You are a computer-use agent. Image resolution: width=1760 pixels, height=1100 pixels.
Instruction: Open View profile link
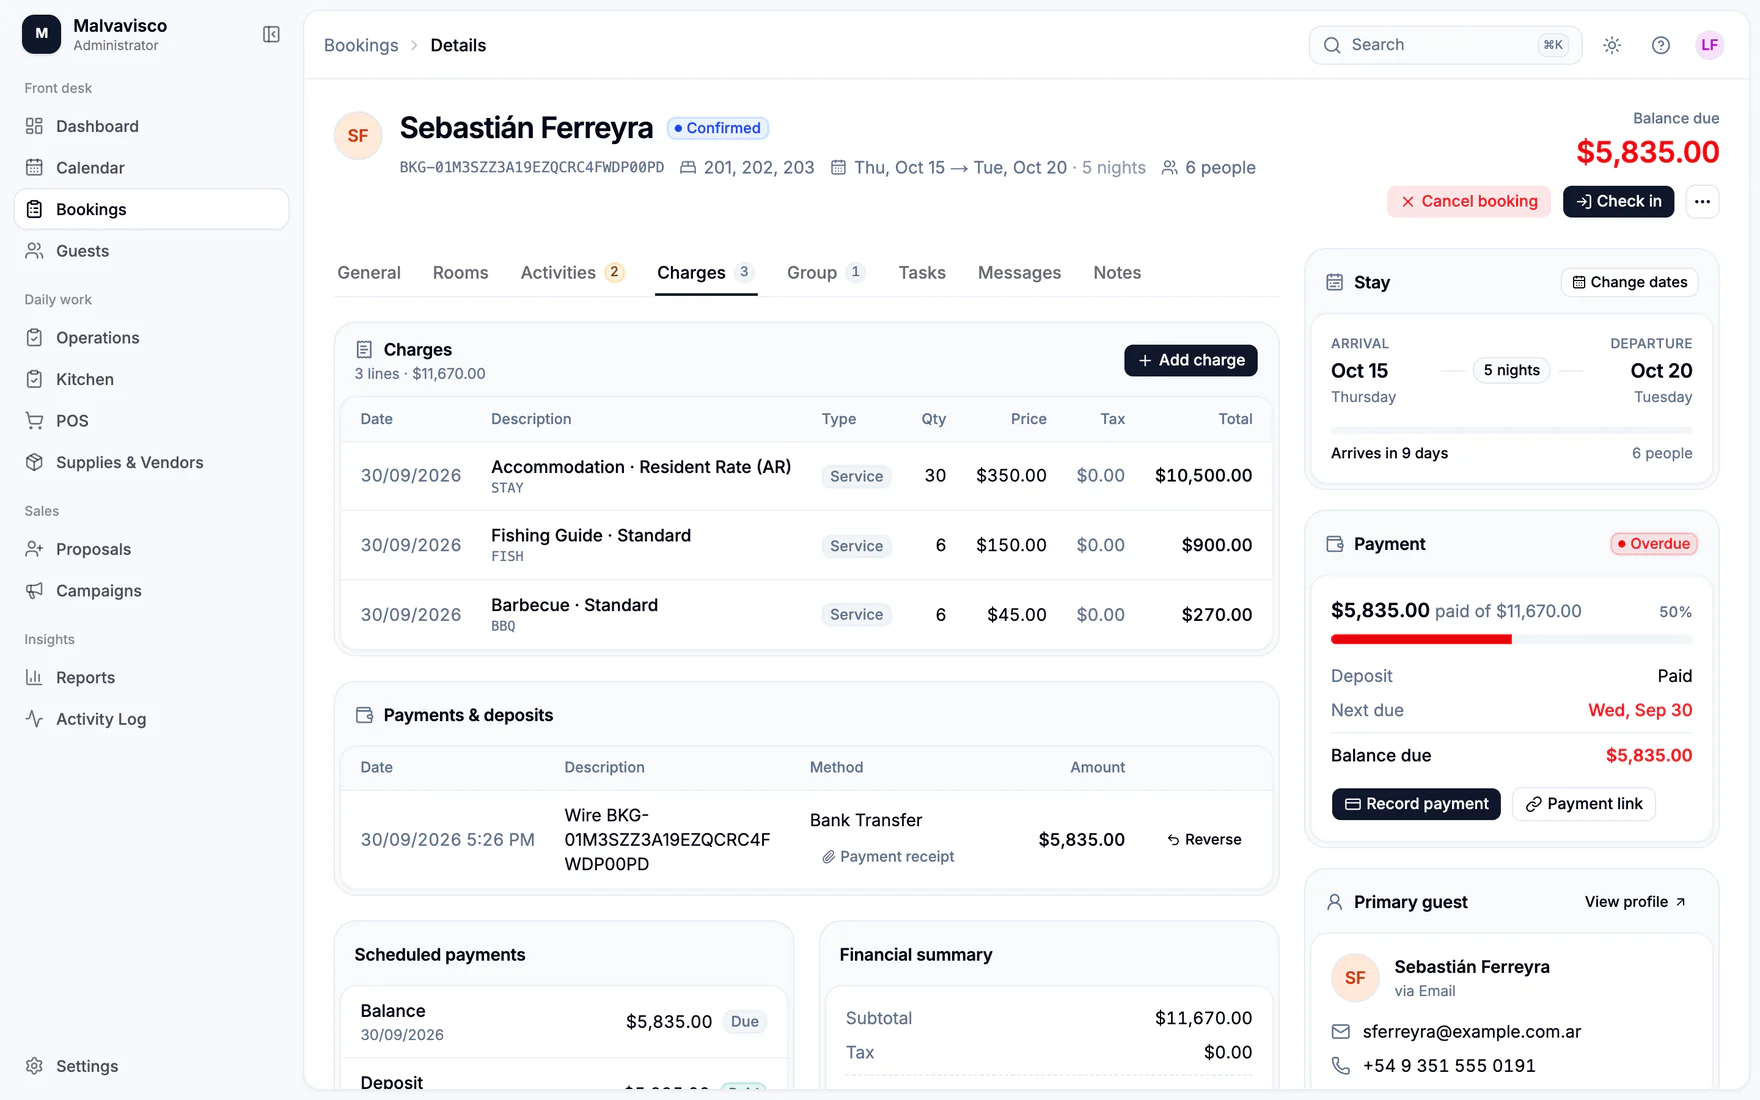(1636, 902)
